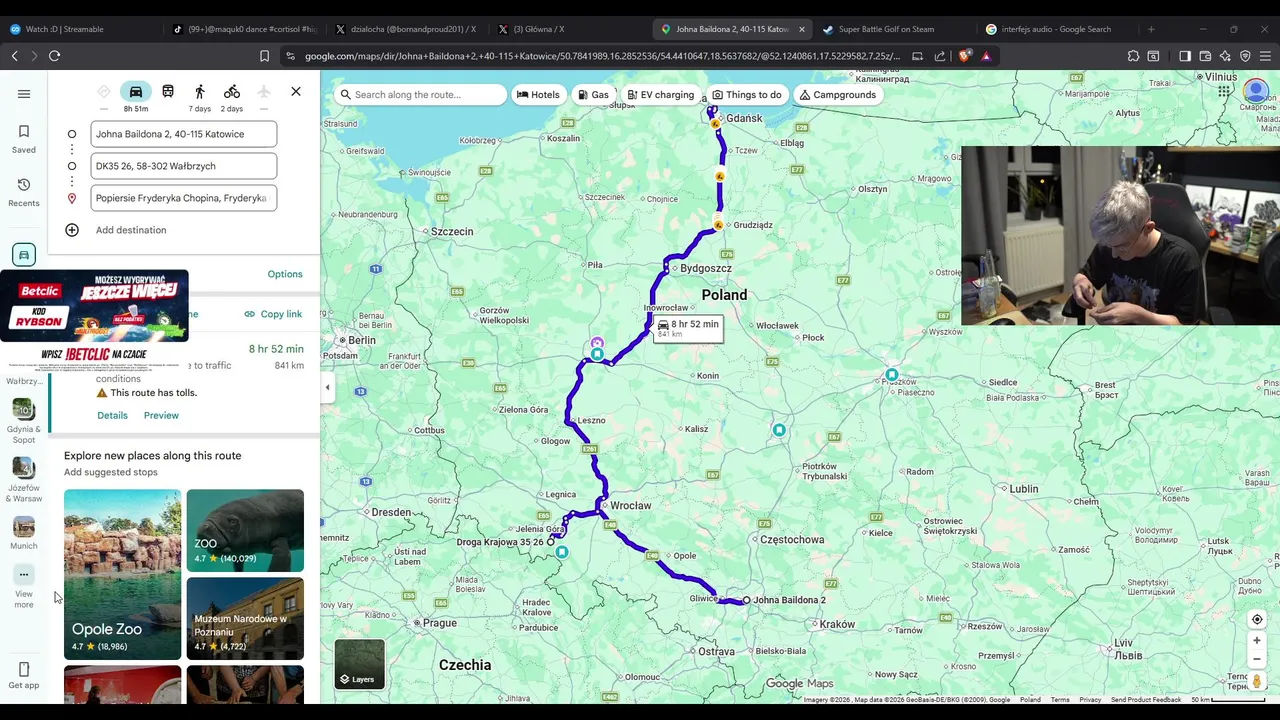Open browser Extensions puzzle icon

(x=1133, y=56)
